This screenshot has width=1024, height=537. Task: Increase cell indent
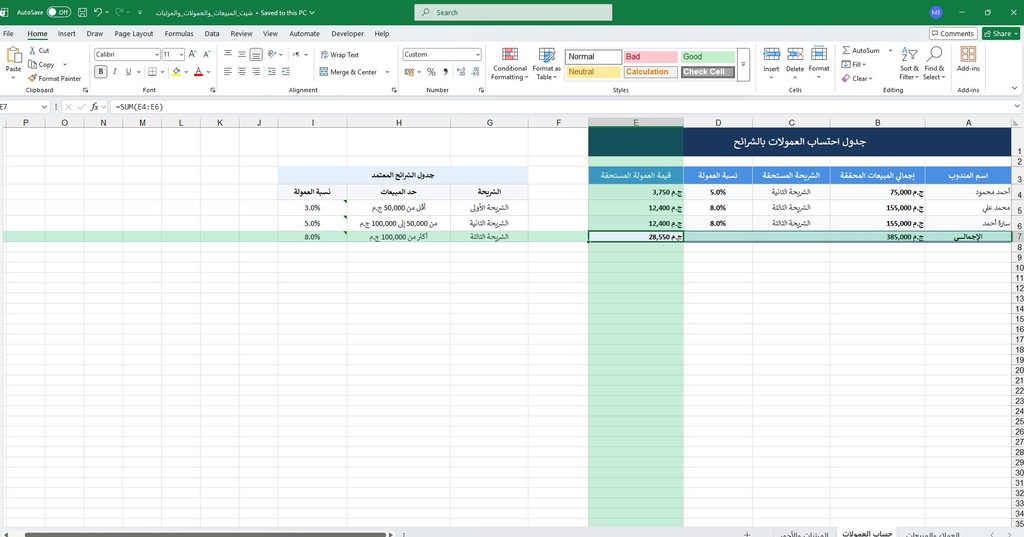(x=286, y=72)
